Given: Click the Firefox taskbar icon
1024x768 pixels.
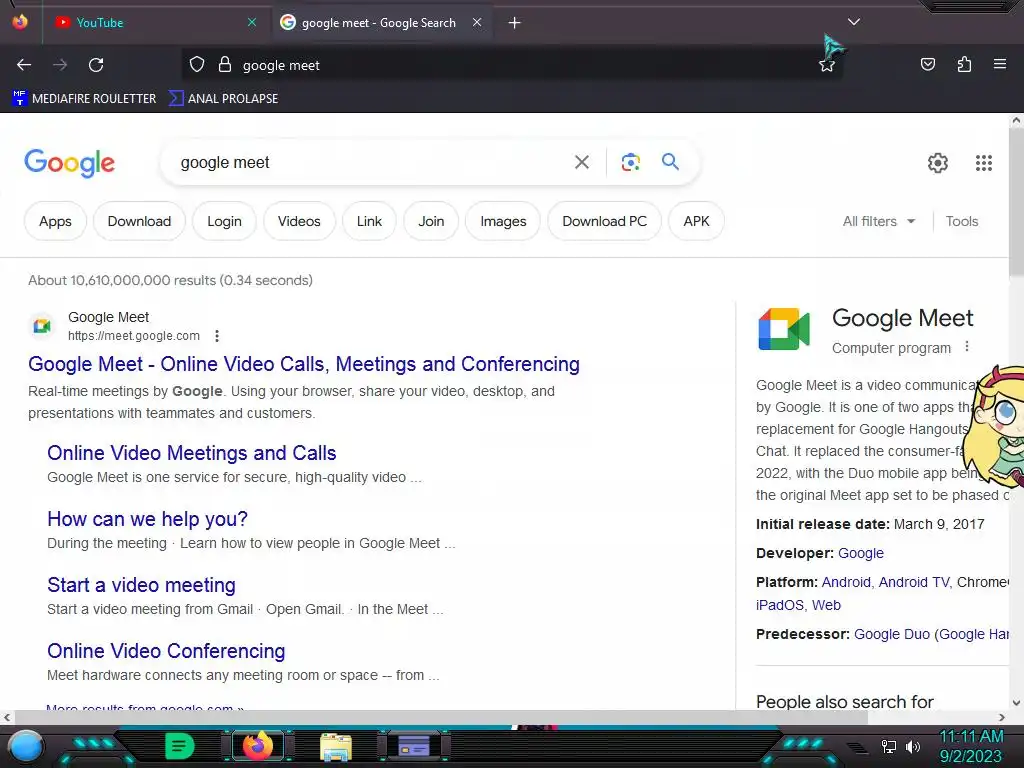Looking at the screenshot, I should click(257, 746).
